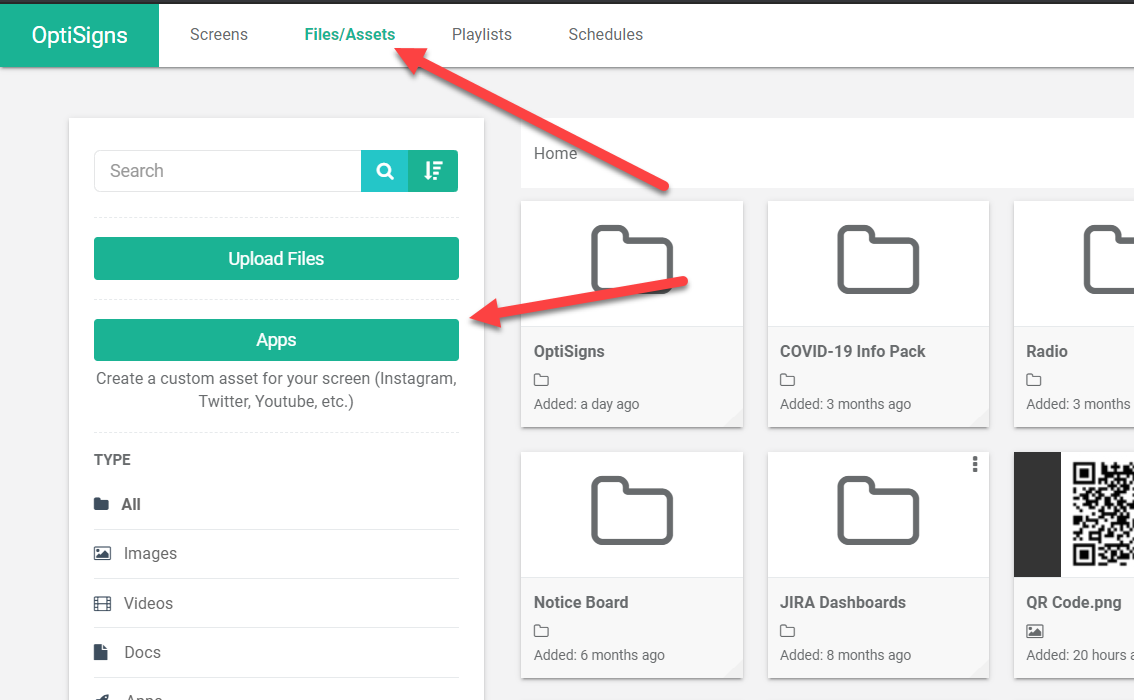Select the 'Images' type filter label
1134x700 pixels.
pyautogui.click(x=150, y=553)
